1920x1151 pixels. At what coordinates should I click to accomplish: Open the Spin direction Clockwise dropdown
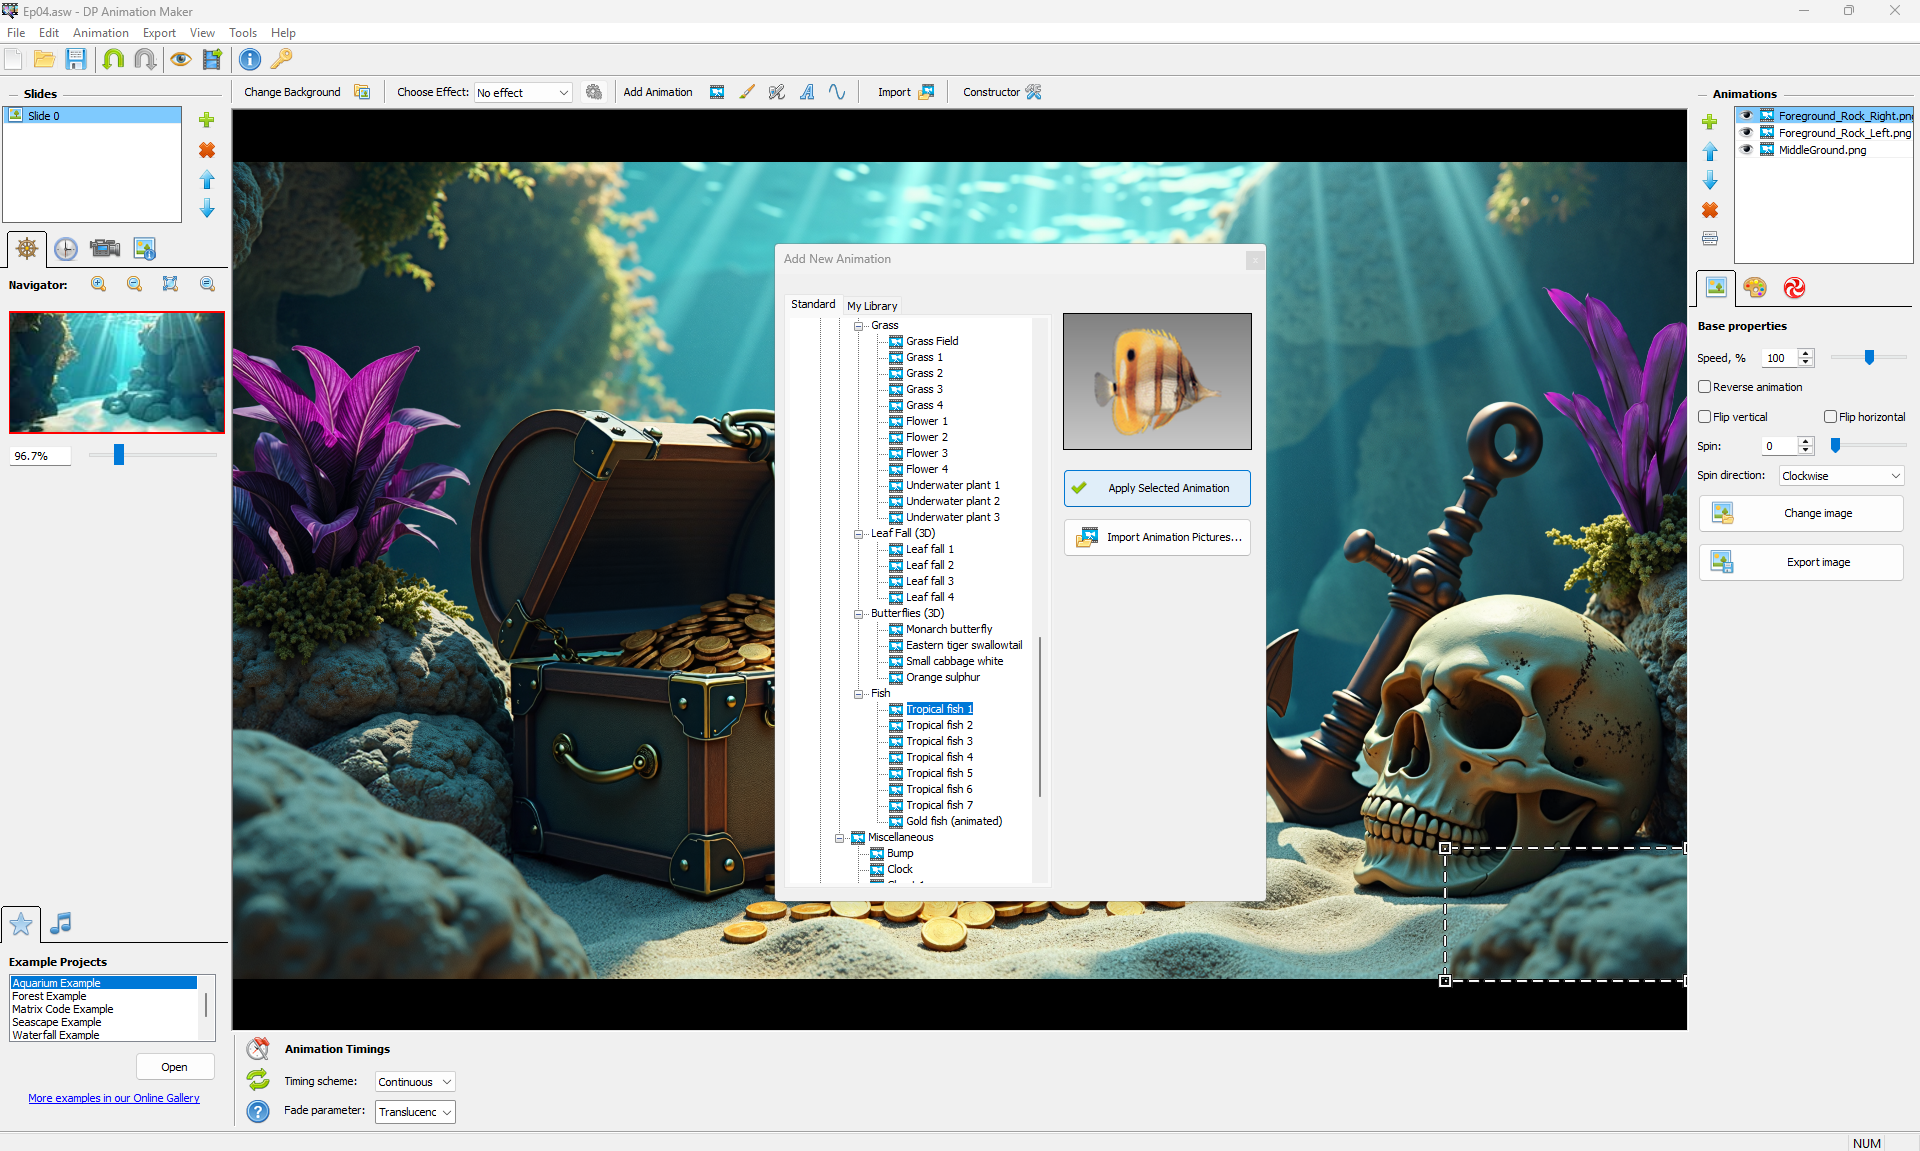click(x=1841, y=476)
